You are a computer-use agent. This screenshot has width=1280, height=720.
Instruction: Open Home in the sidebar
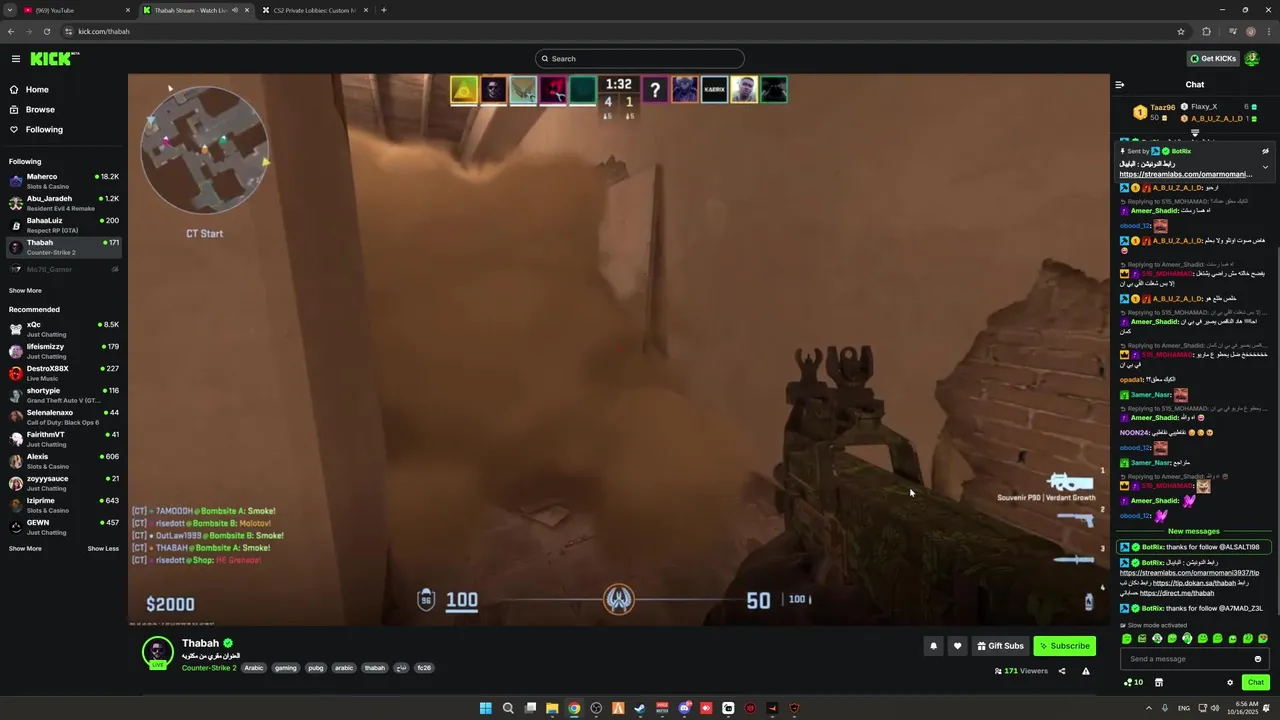(x=37, y=89)
